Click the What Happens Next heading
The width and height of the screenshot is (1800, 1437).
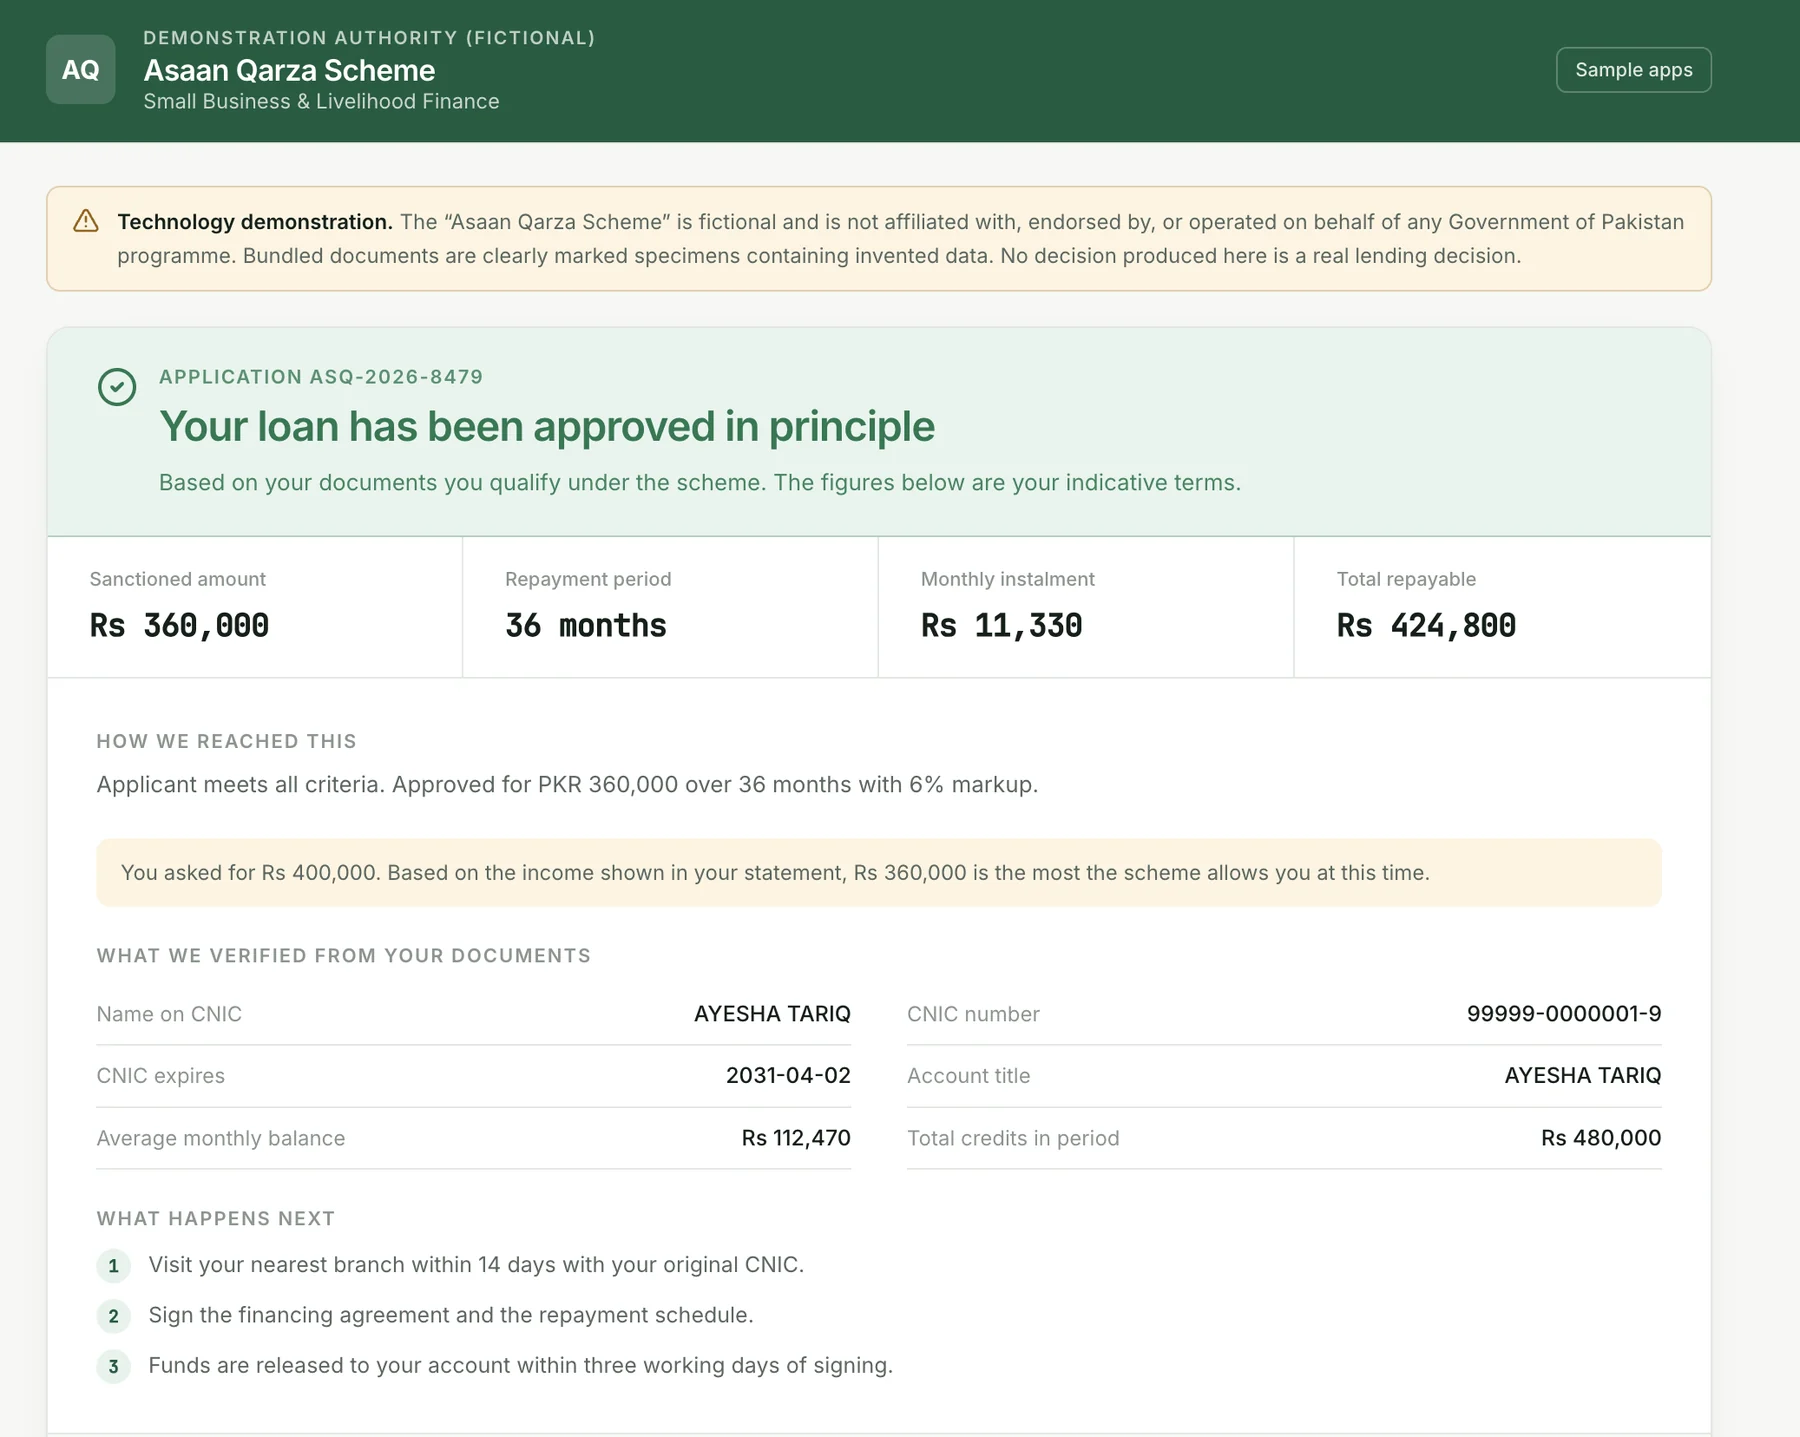pyautogui.click(x=215, y=1218)
